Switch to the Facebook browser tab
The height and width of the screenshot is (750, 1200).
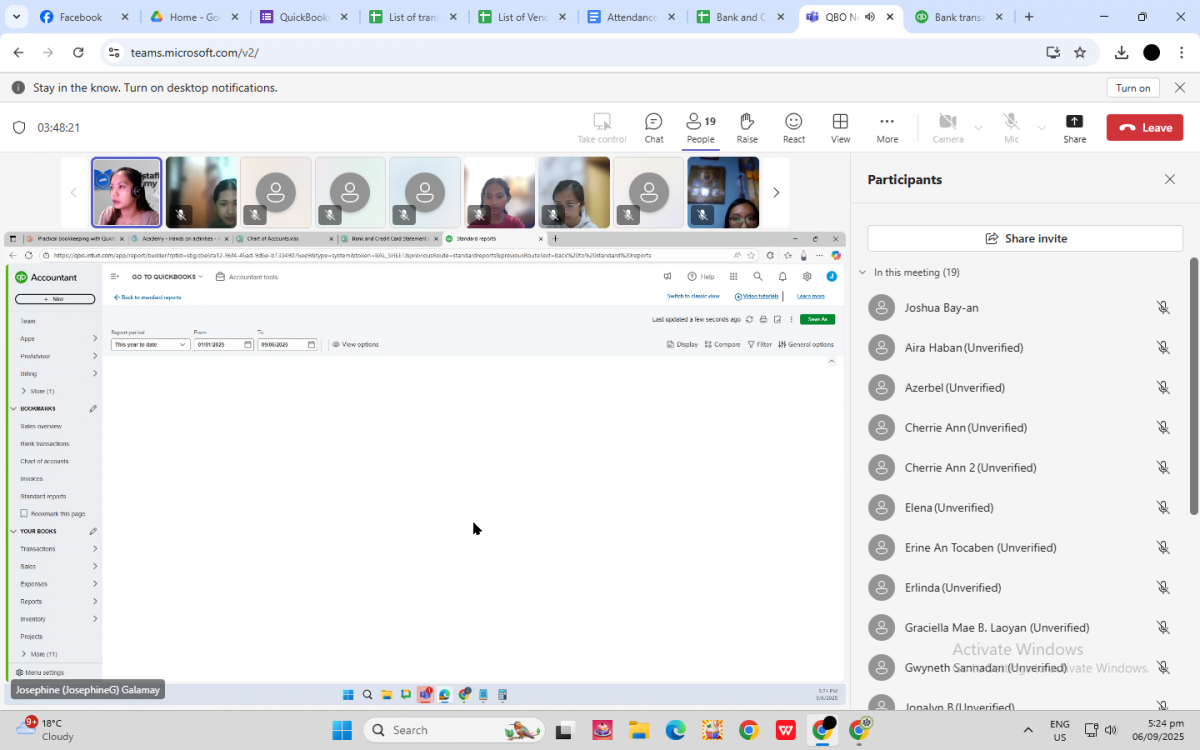82,17
